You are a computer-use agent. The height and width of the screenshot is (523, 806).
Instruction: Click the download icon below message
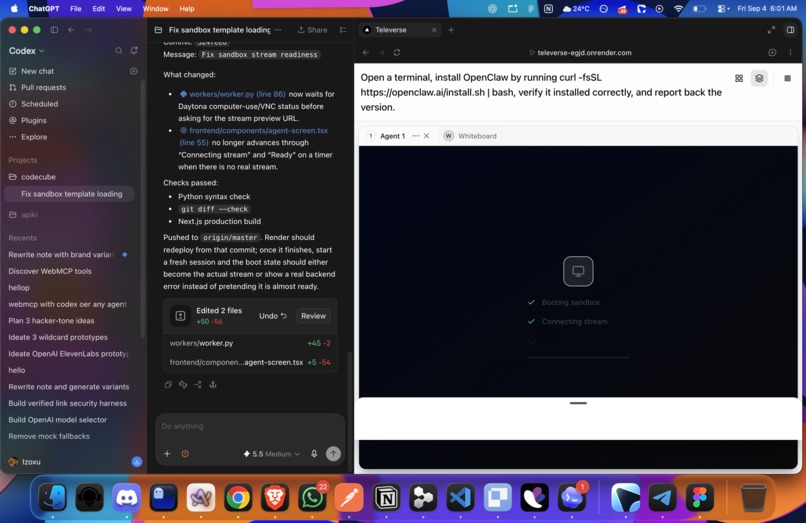point(213,385)
